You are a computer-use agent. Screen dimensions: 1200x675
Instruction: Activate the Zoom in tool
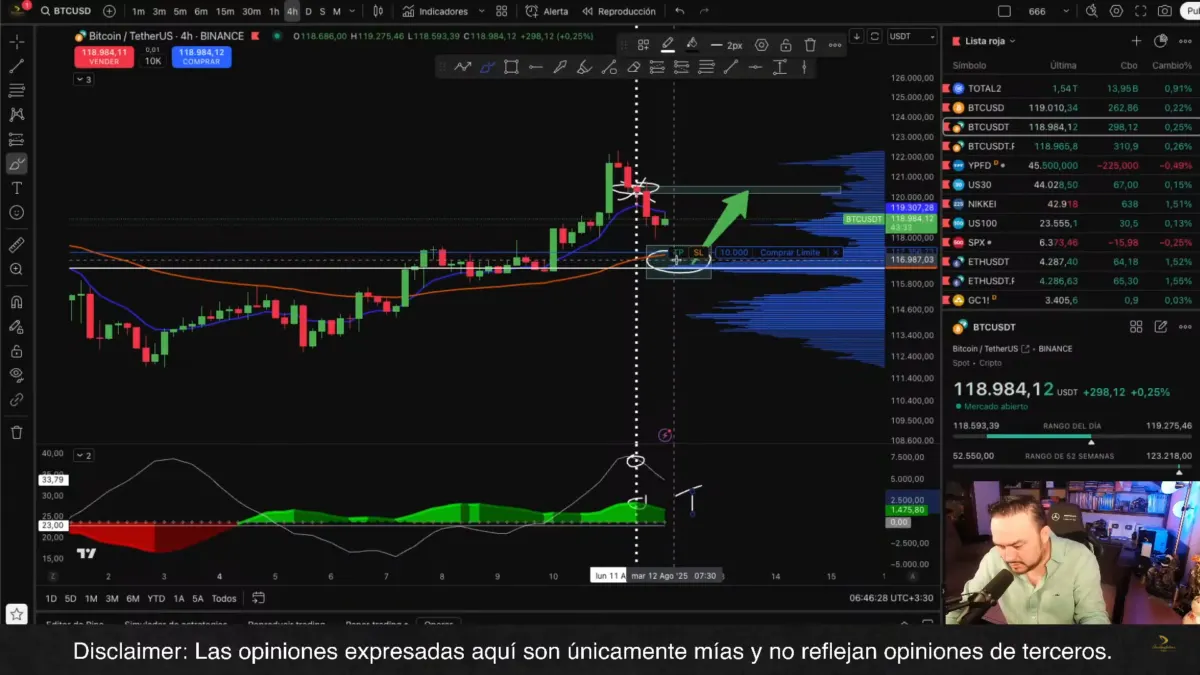coord(17,269)
